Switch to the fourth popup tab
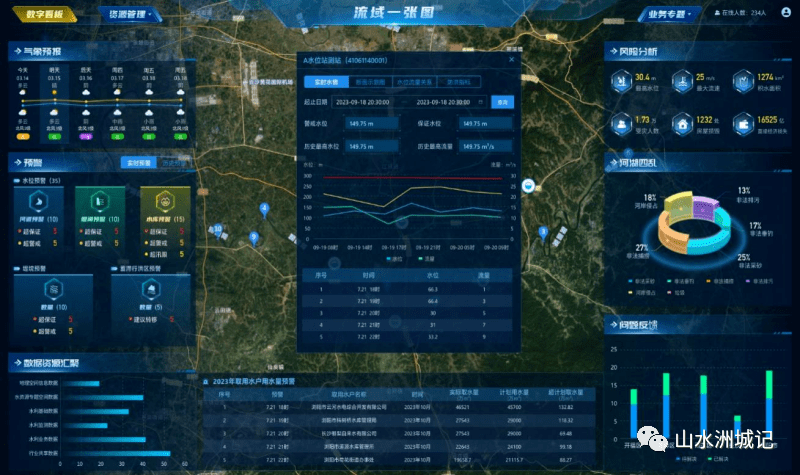The height and width of the screenshot is (475, 800). 458,82
